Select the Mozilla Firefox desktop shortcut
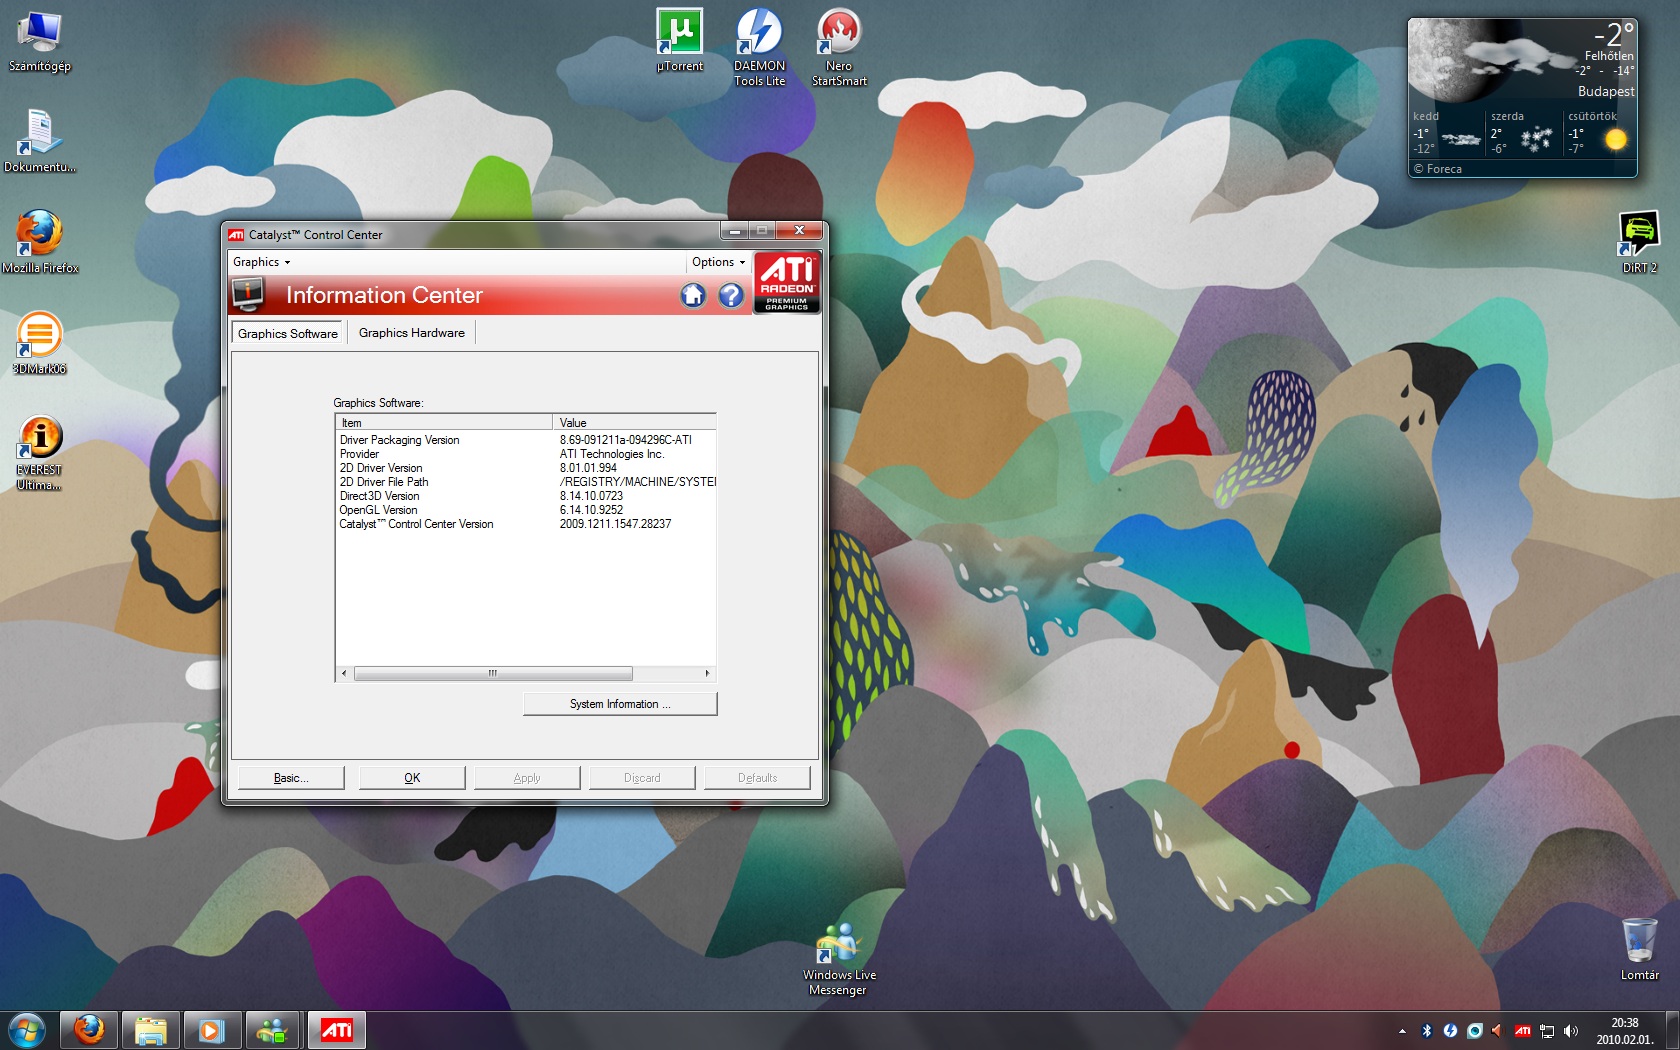Viewport: 1680px width, 1050px height. click(x=40, y=242)
